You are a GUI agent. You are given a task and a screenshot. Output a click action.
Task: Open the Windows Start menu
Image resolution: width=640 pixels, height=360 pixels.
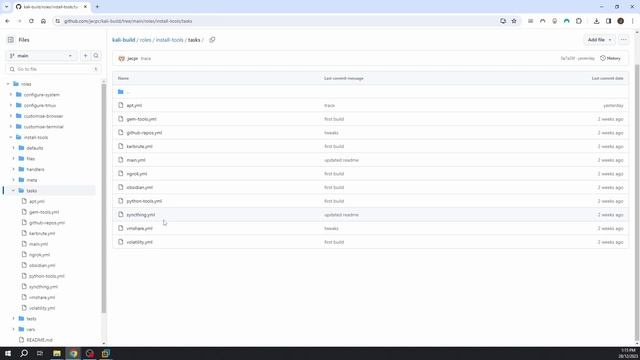point(8,353)
